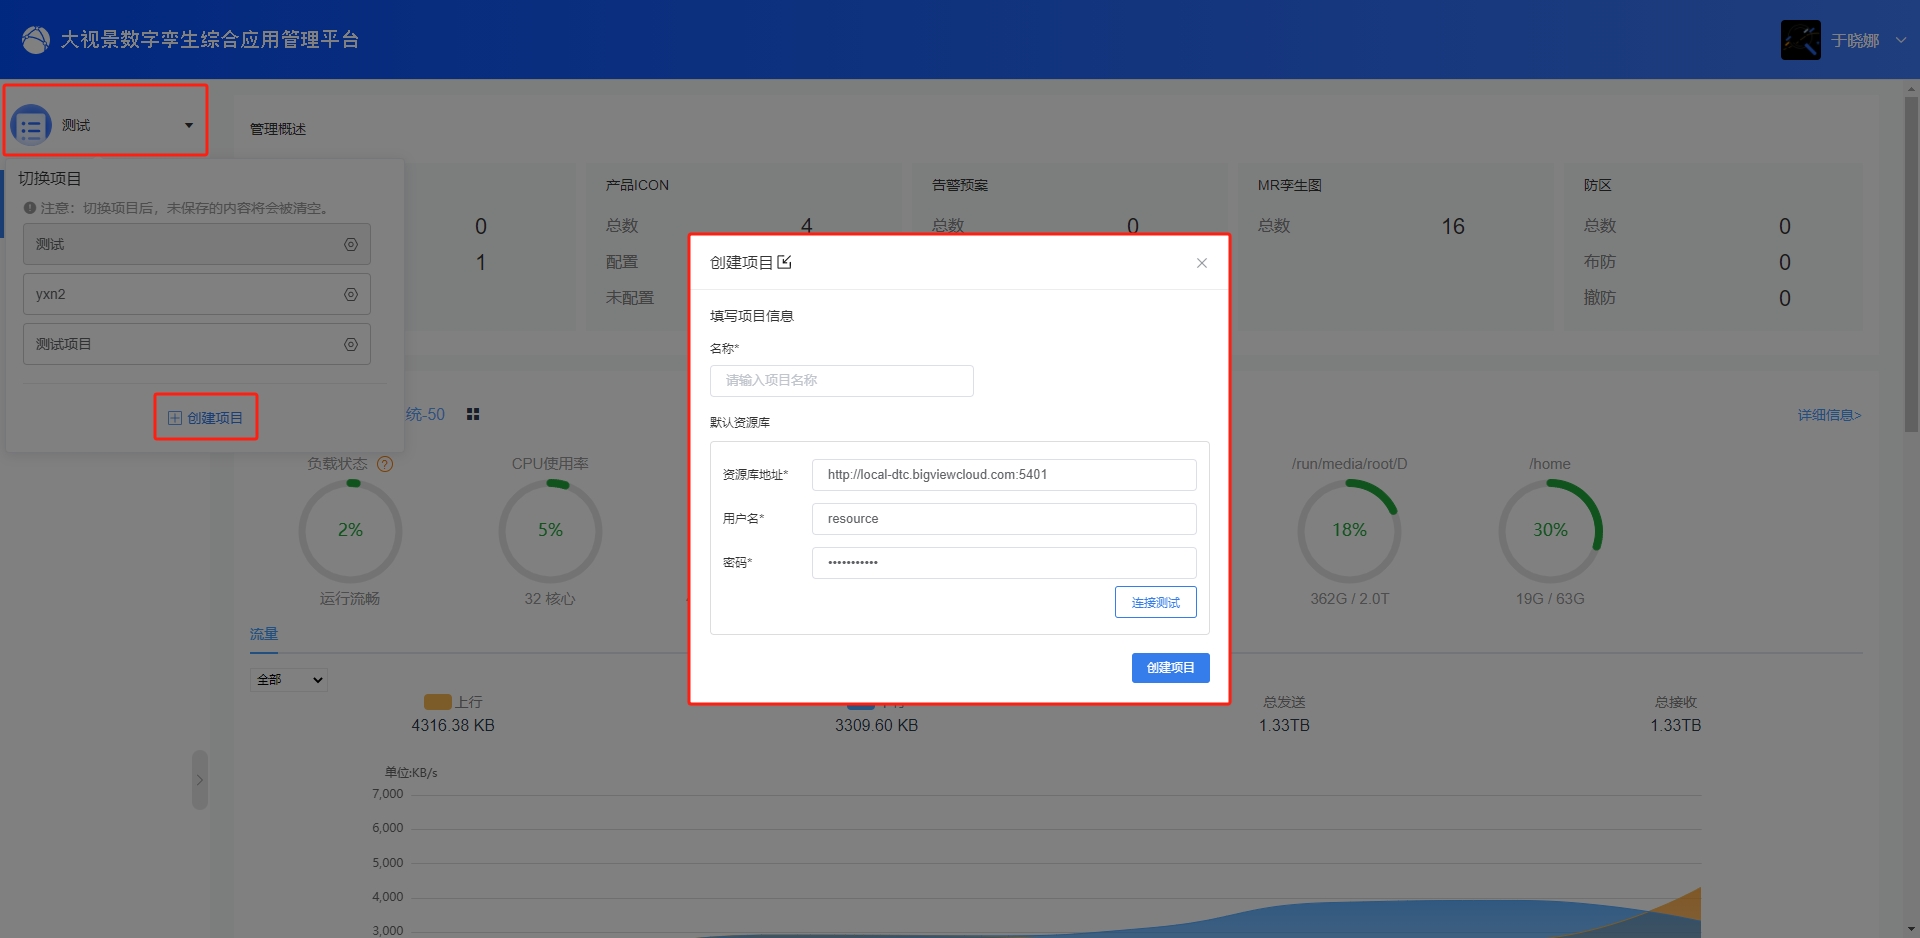This screenshot has width=1920, height=938.
Task: Open settings gear for 测试 project
Action: click(351, 244)
